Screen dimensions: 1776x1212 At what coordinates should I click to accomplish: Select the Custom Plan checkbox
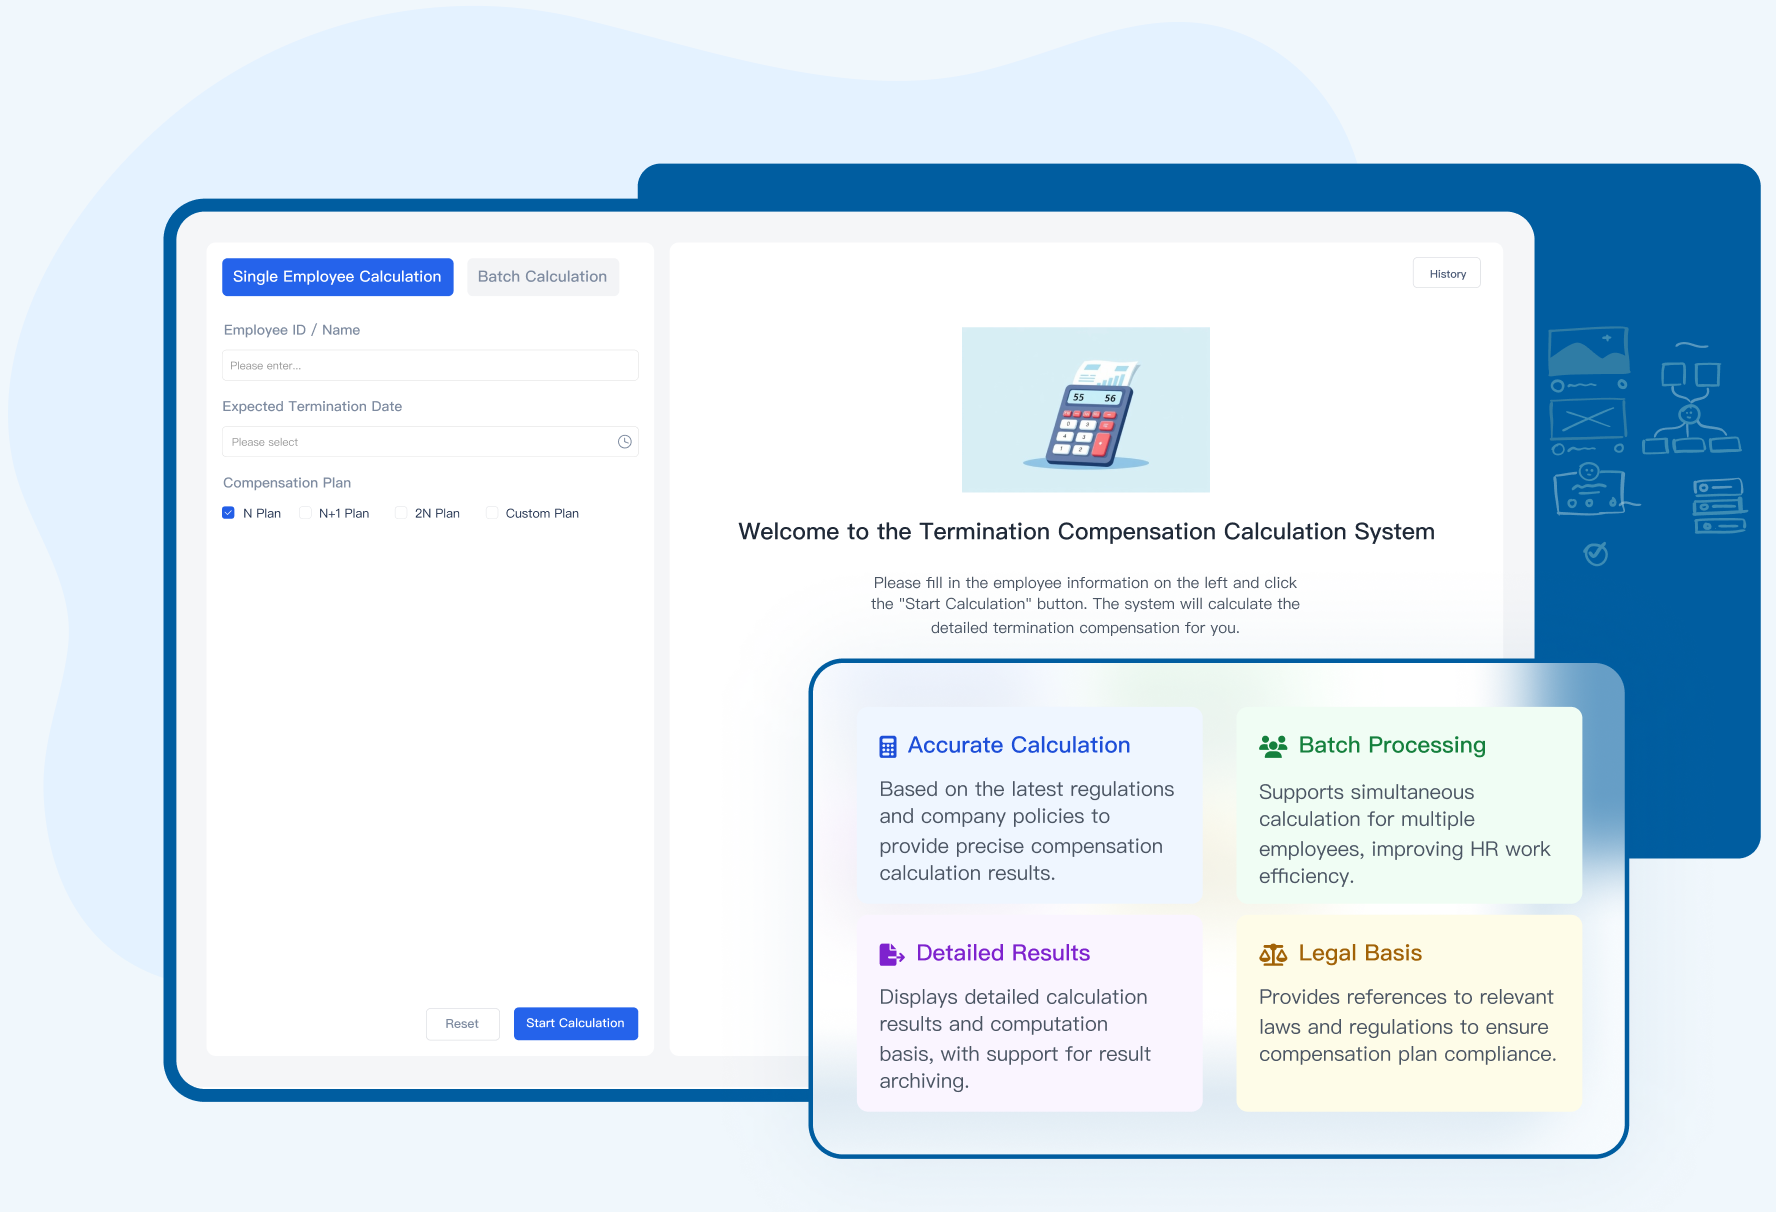click(492, 513)
